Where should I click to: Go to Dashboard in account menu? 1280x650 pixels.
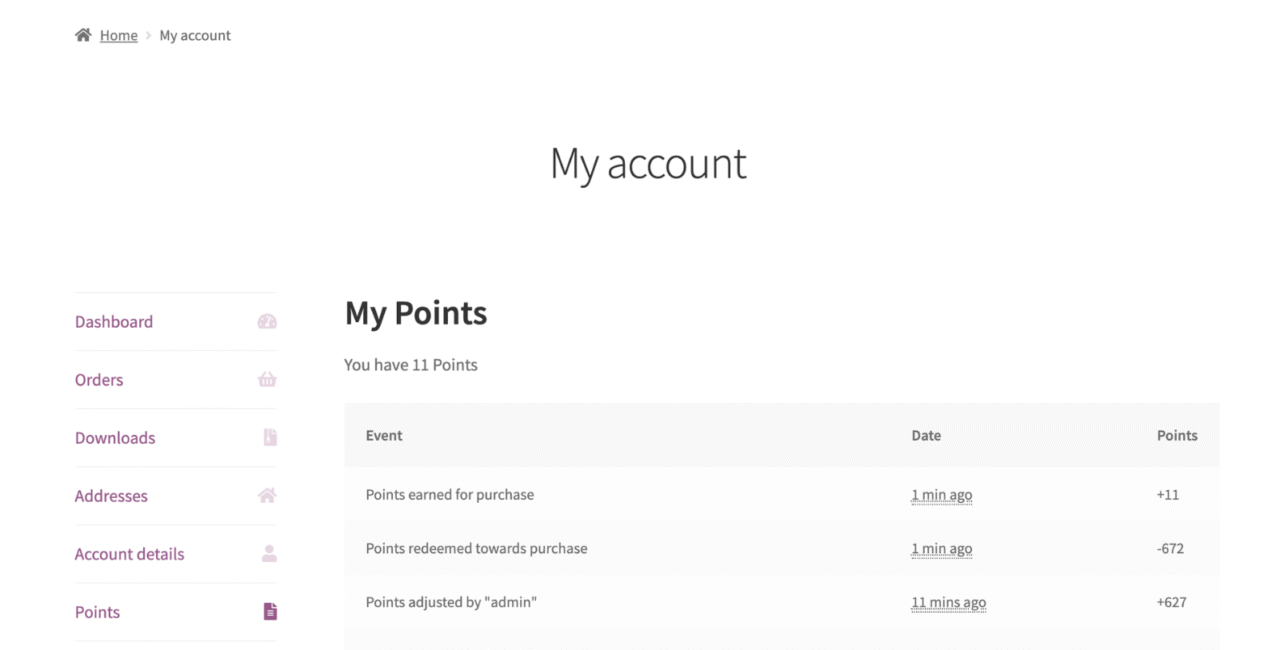[x=114, y=322]
